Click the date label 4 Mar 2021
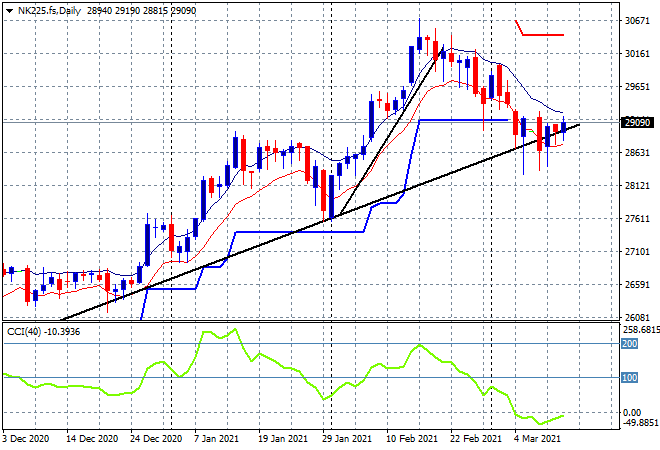Viewport: 660px width, 450px height. [537, 439]
